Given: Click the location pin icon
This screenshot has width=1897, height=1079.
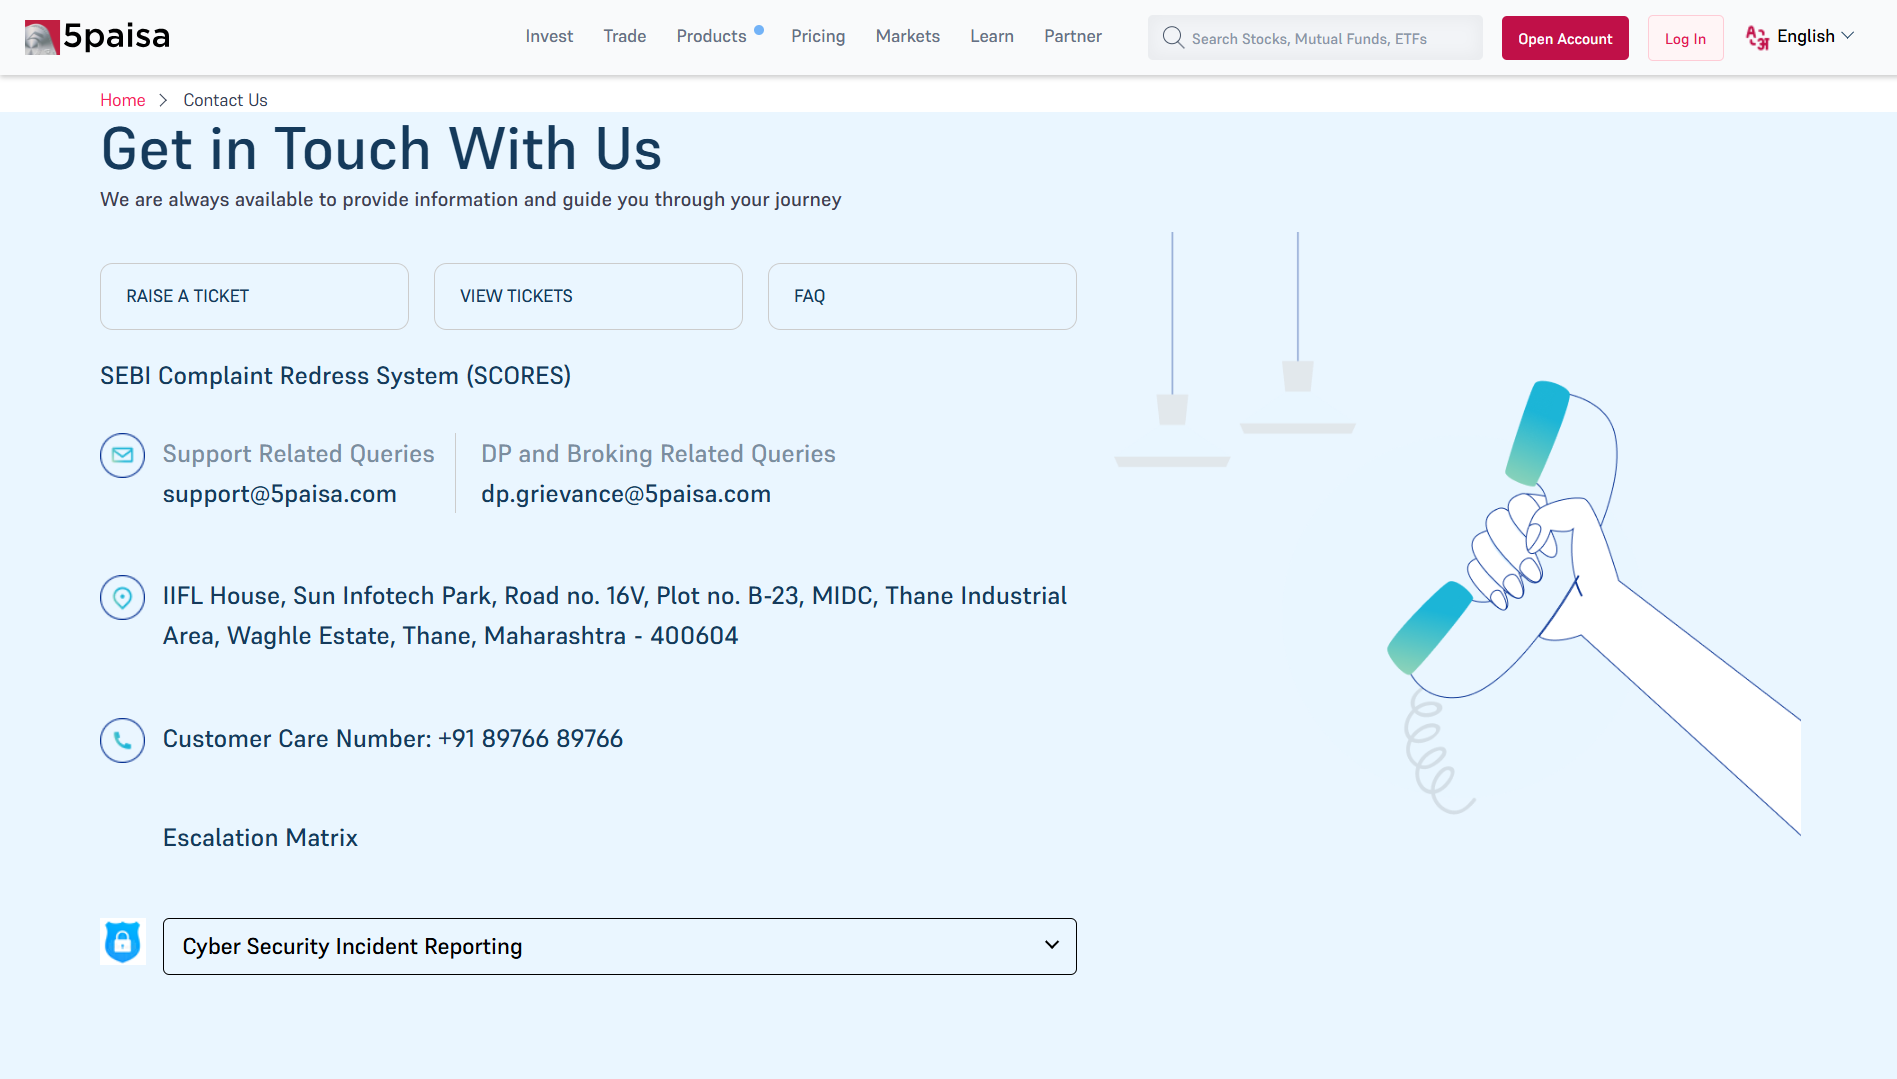Looking at the screenshot, I should pos(122,597).
